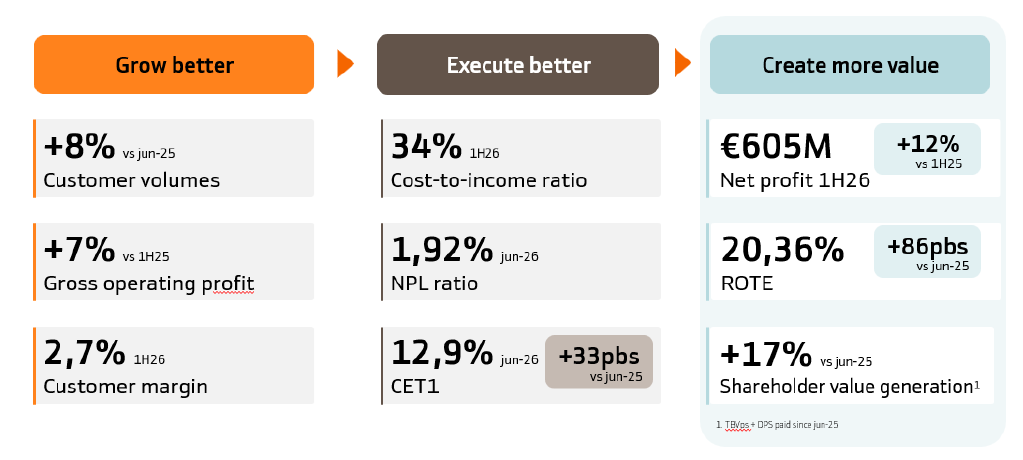Viewport: 1023px width, 460px height.
Task: Click the 1,92% NPL ratio card
Action: point(521,262)
